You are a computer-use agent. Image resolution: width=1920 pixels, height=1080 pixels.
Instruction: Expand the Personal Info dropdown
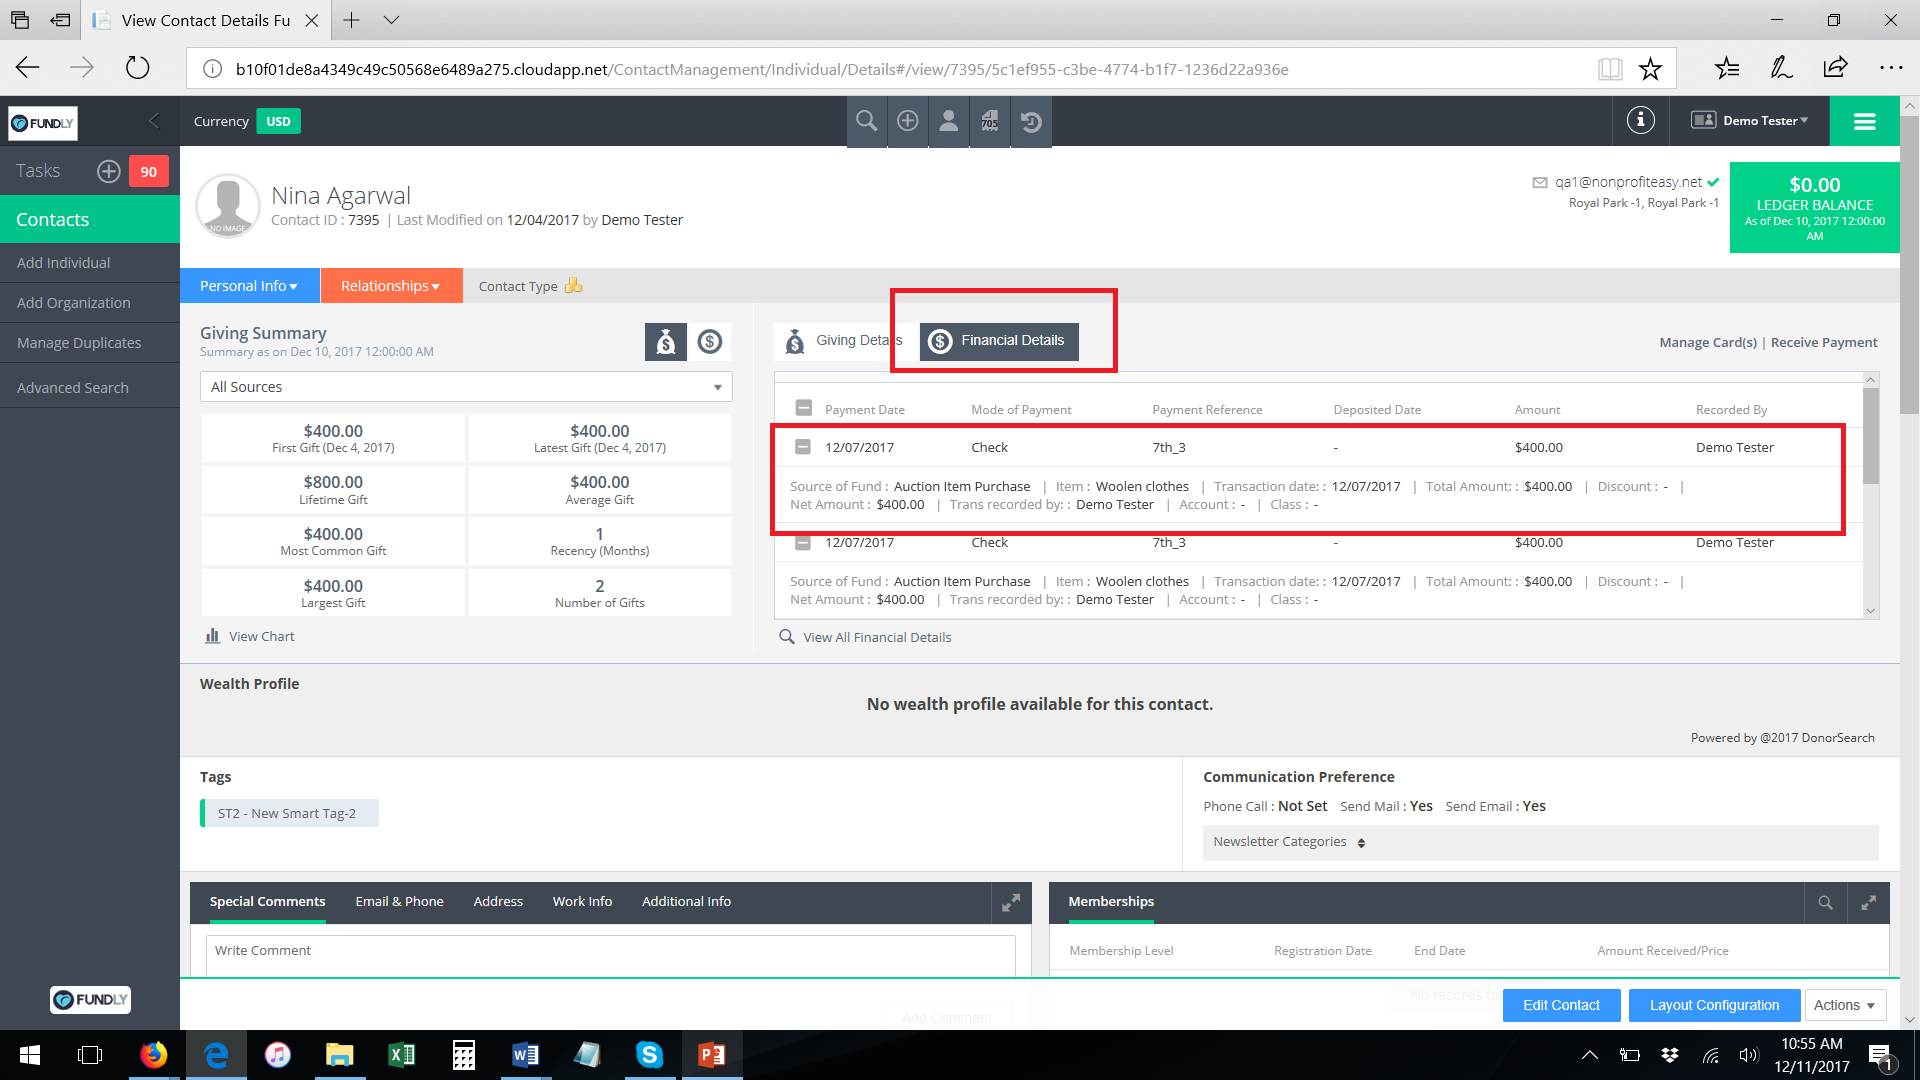pyautogui.click(x=249, y=286)
